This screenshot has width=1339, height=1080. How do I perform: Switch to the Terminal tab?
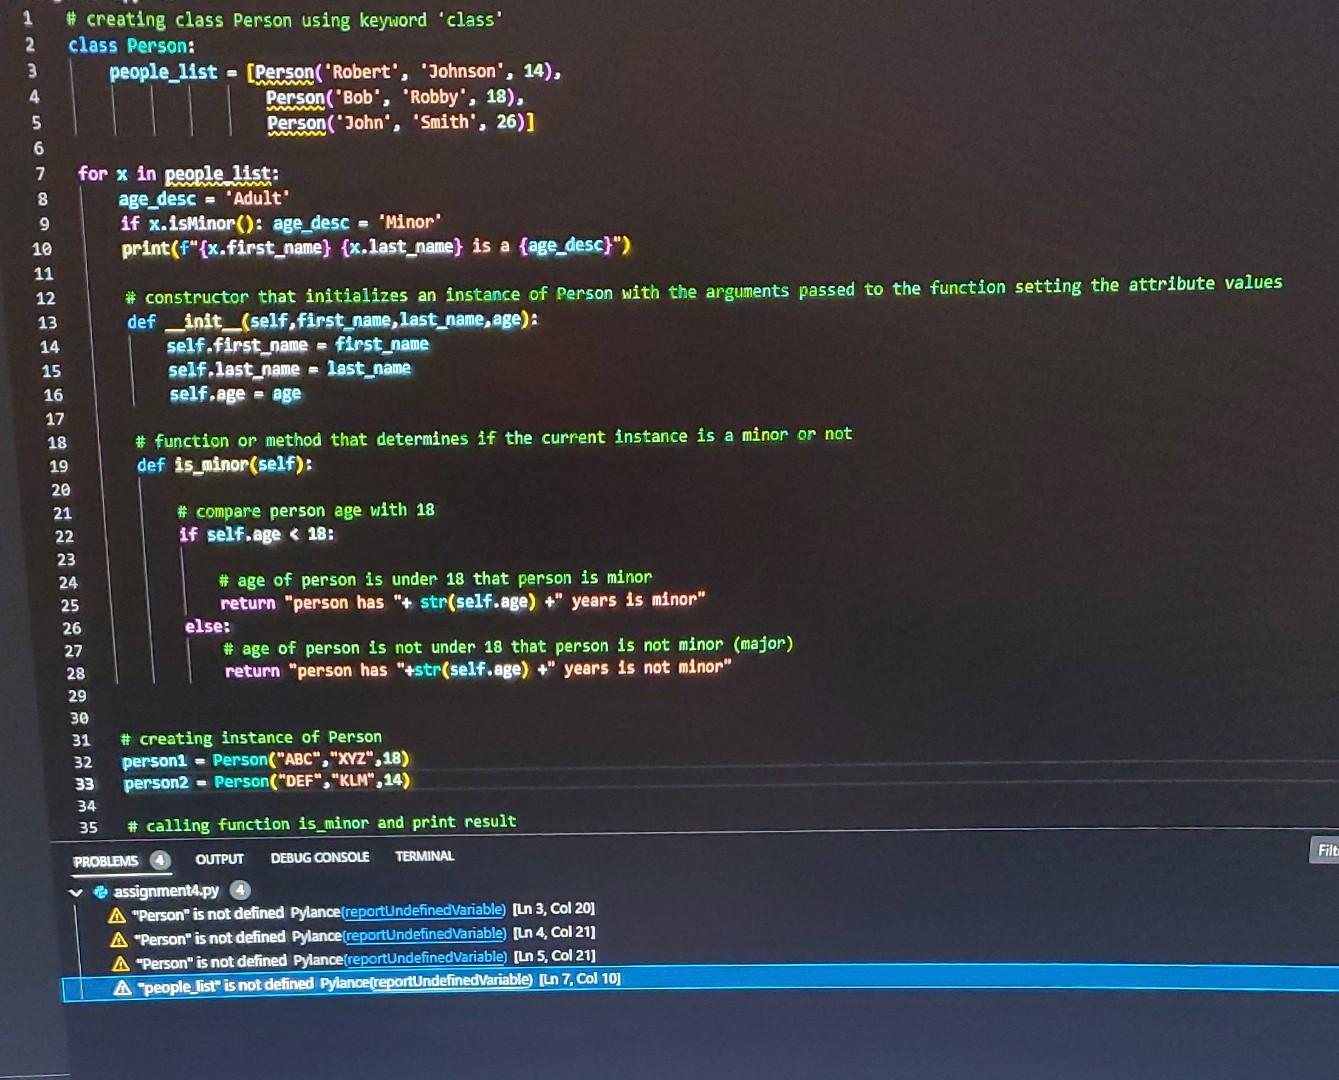[425, 856]
